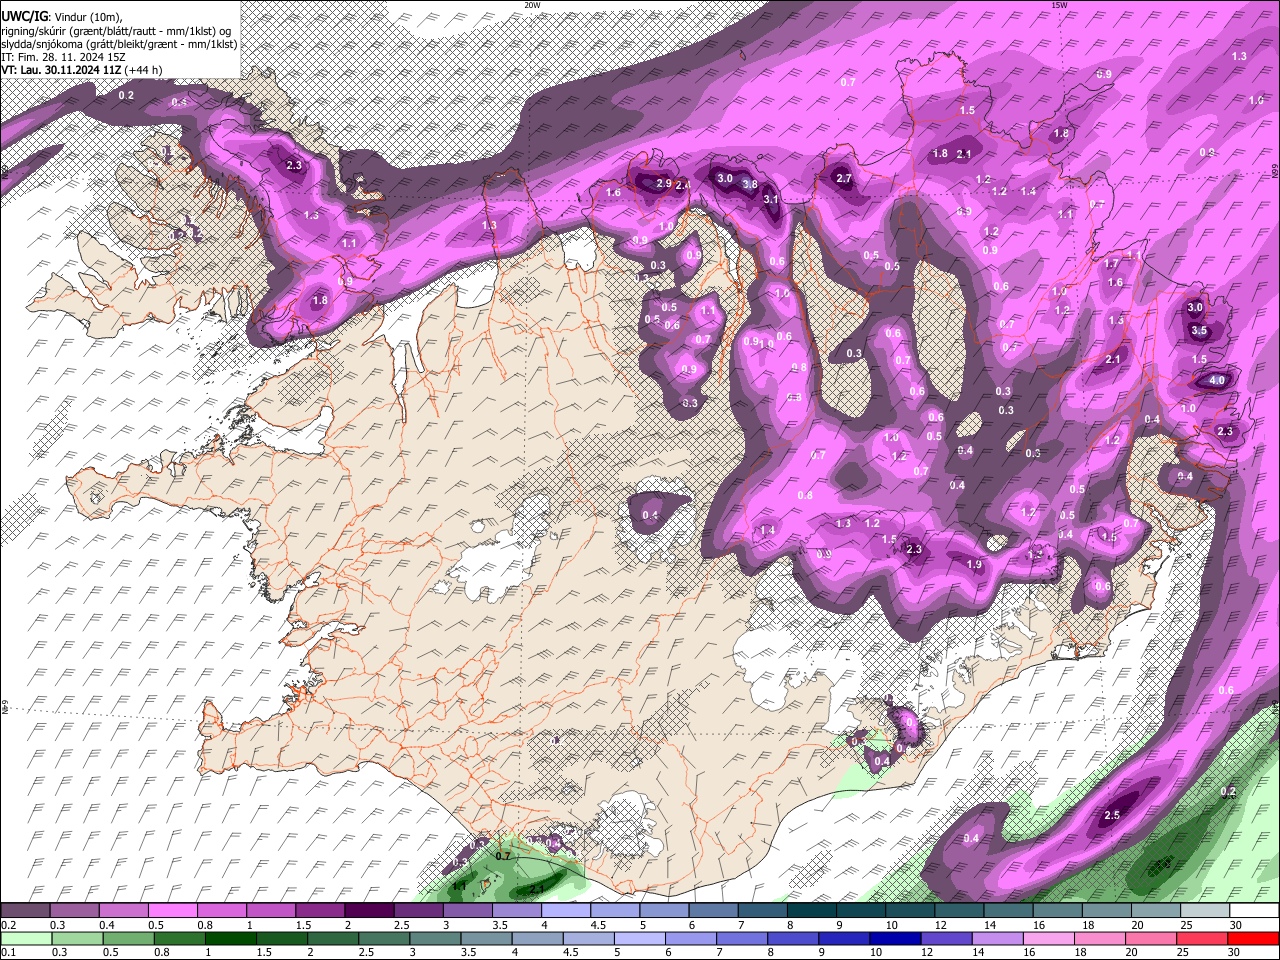This screenshot has height=960, width=1280.
Task: Select the dark teal snow swatch between 8 and 9
Action: [811, 911]
